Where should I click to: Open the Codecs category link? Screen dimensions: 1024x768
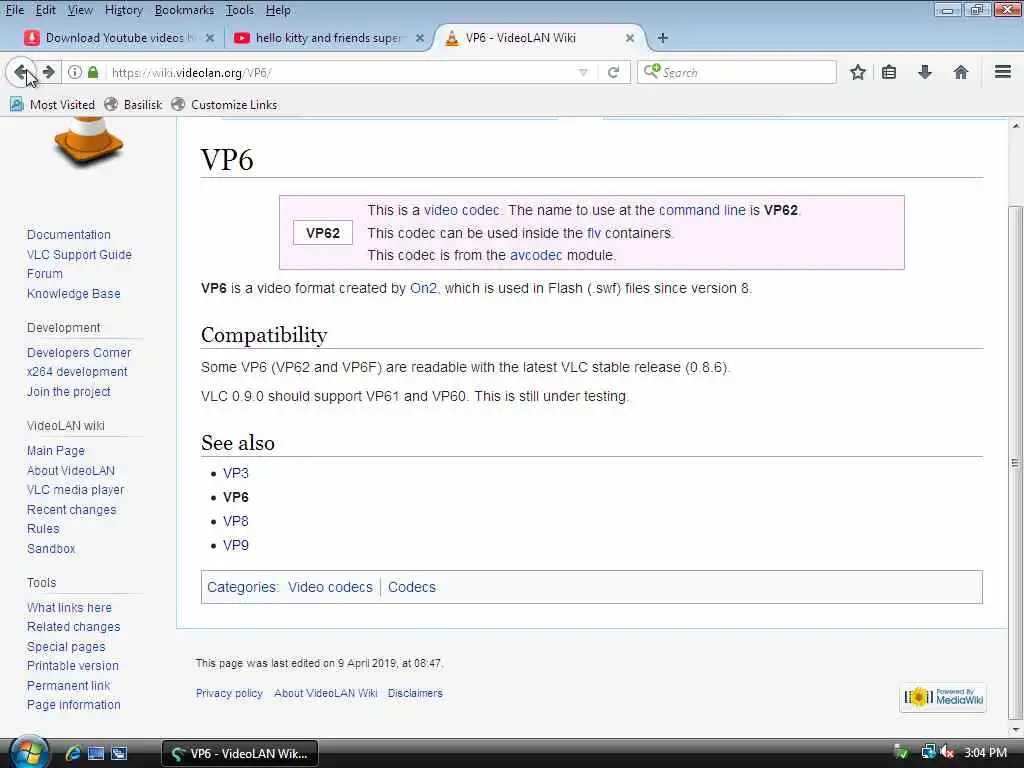point(411,587)
